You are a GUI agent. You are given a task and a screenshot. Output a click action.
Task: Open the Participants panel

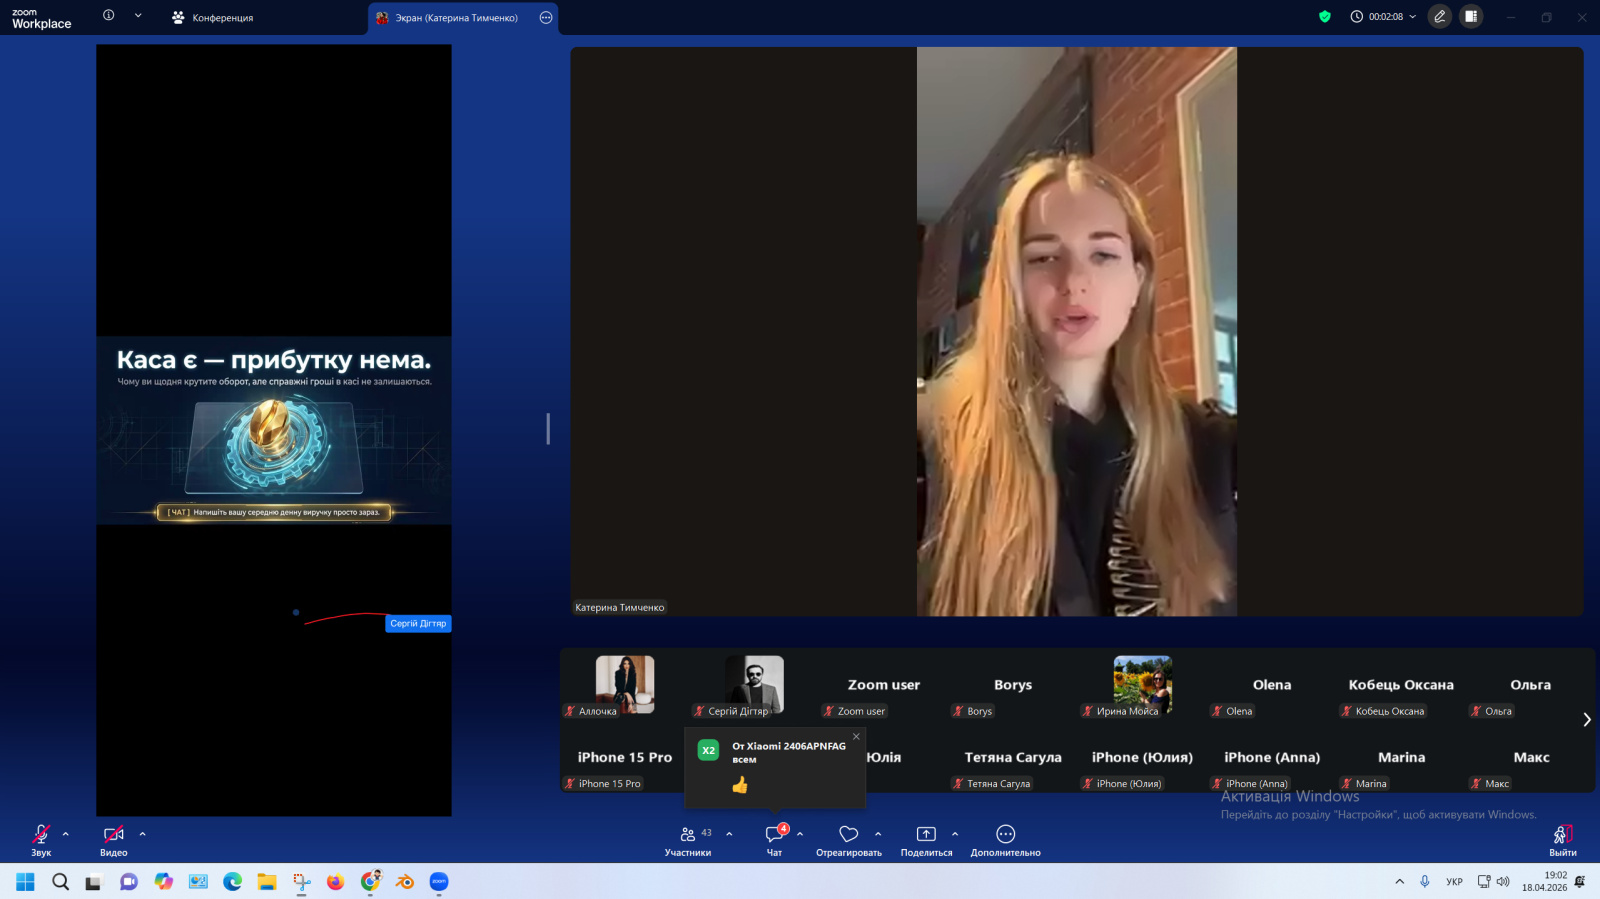coord(688,840)
